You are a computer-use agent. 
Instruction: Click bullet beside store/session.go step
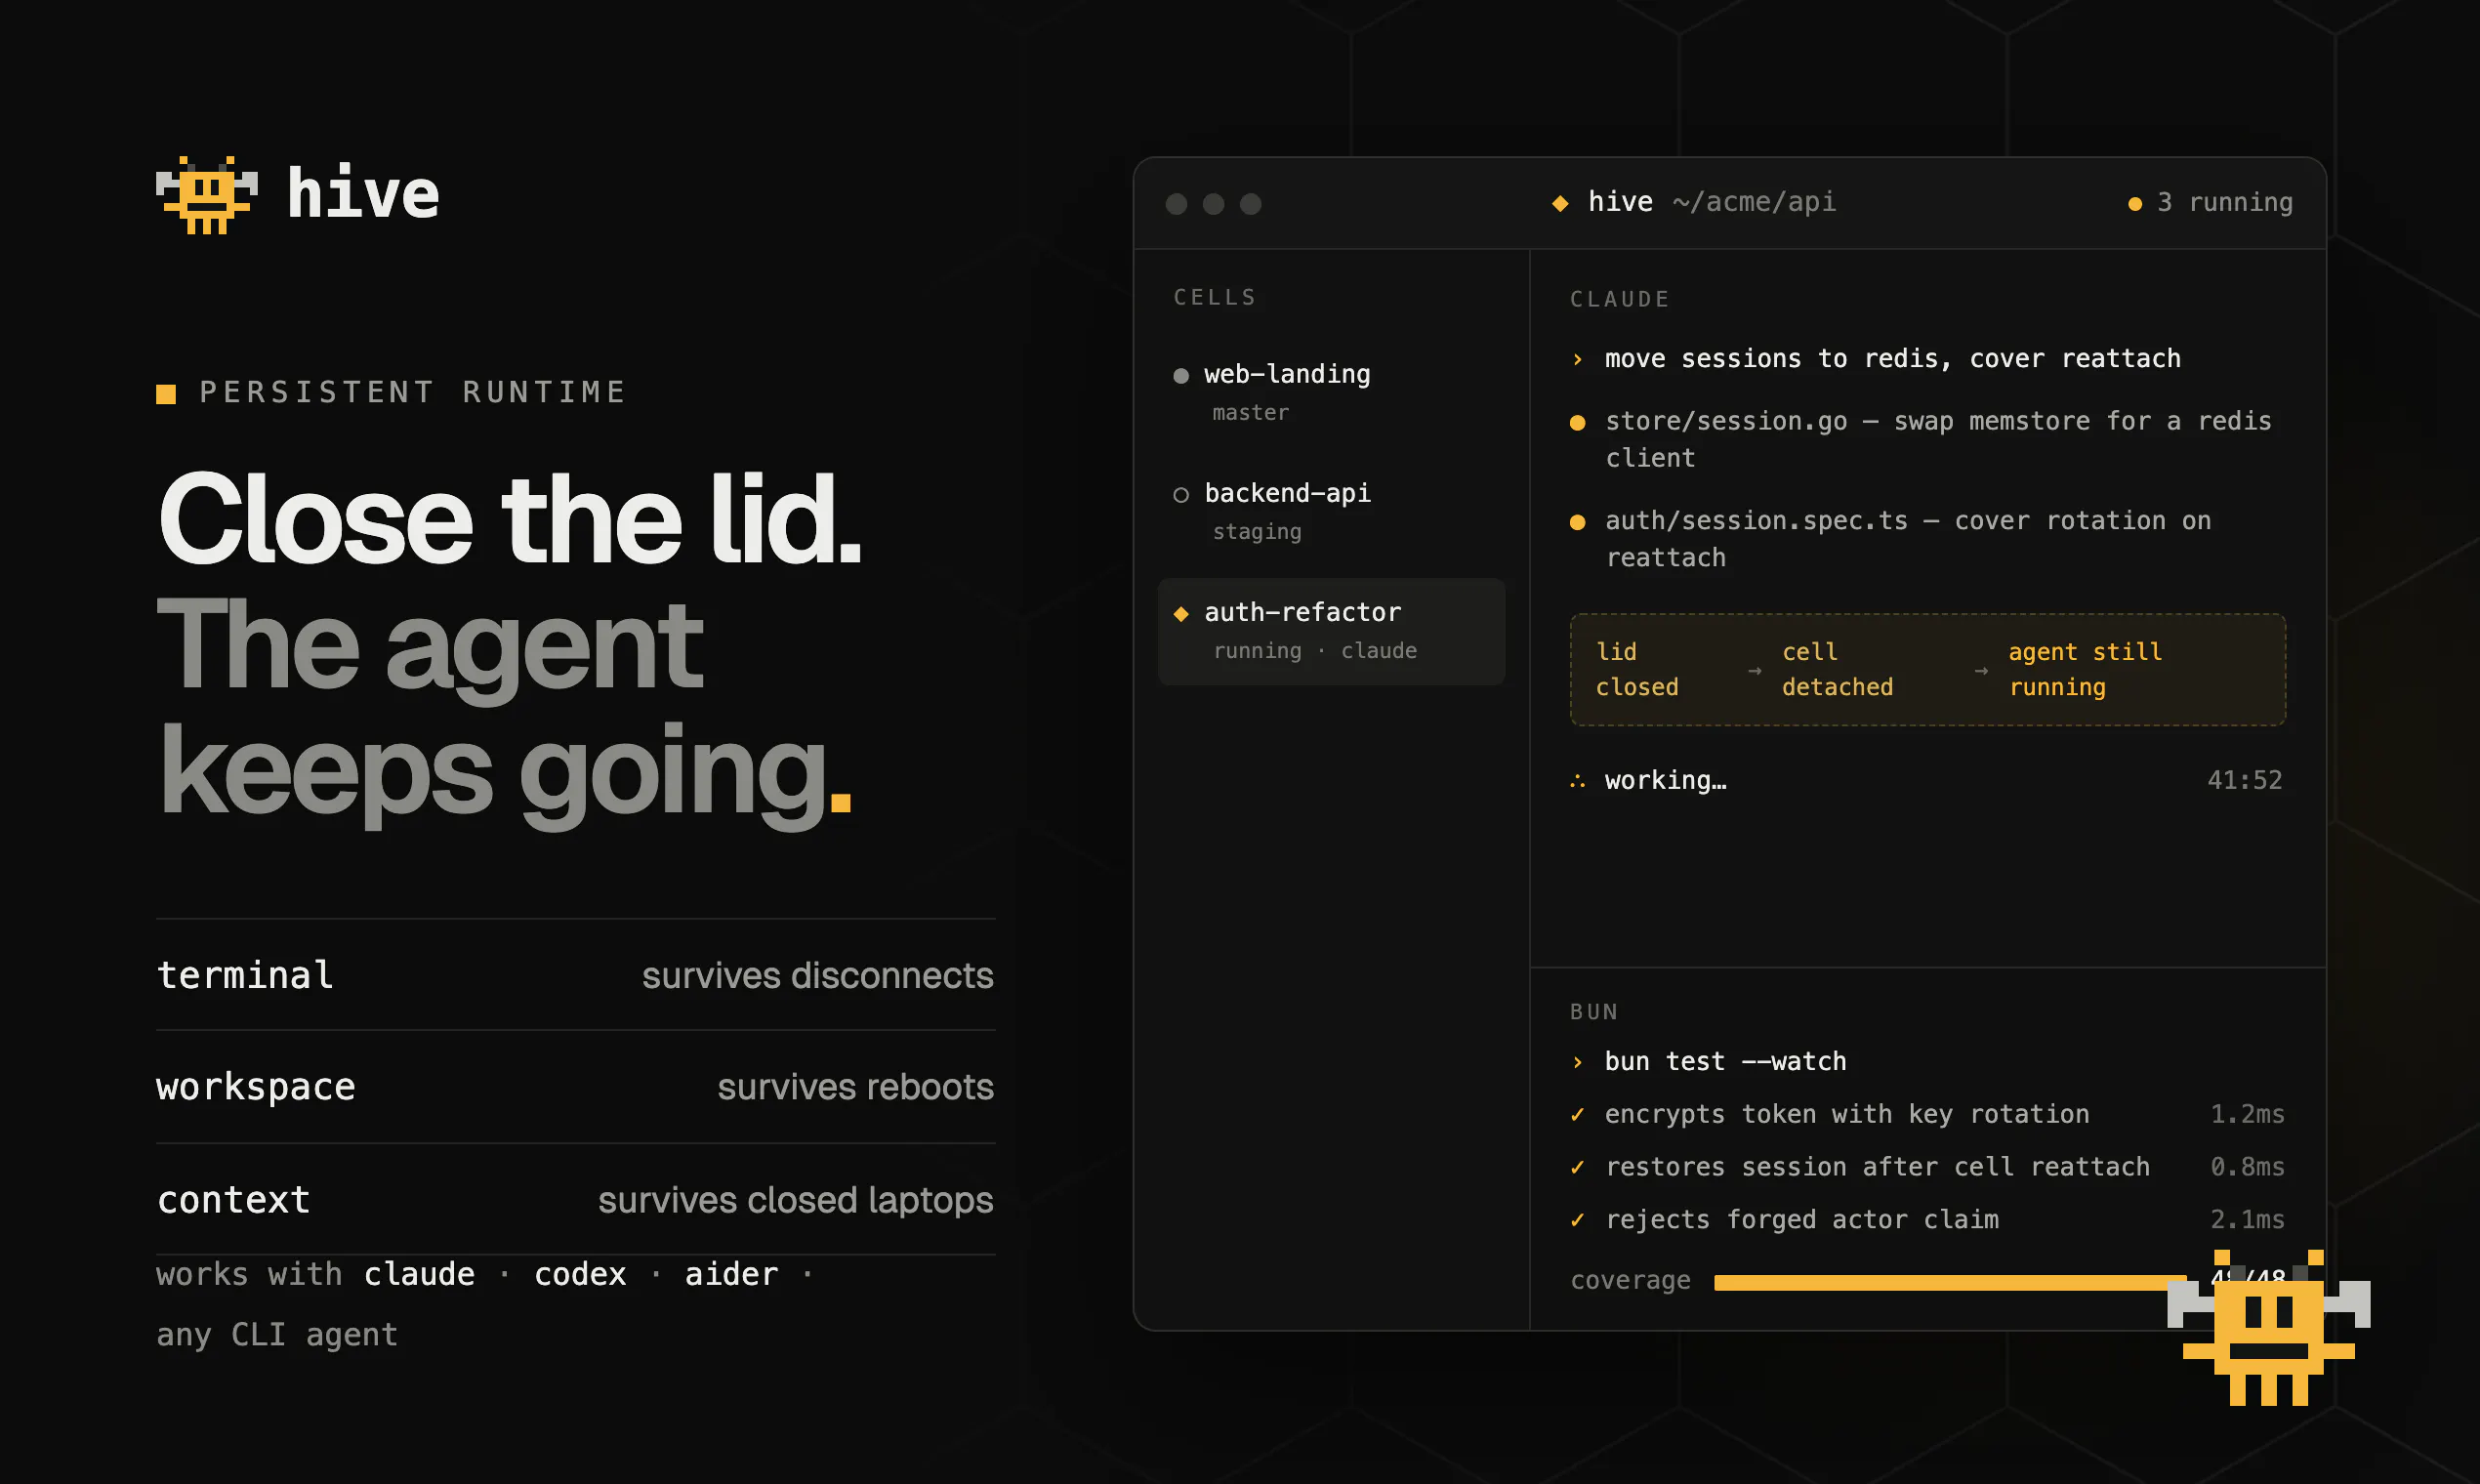(1578, 423)
